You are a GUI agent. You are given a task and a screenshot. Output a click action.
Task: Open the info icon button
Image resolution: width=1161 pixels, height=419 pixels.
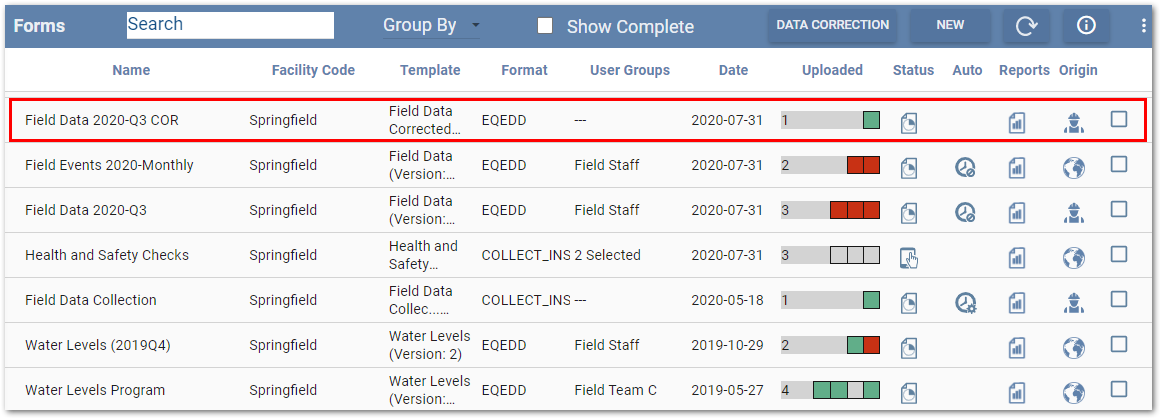coord(1085,26)
